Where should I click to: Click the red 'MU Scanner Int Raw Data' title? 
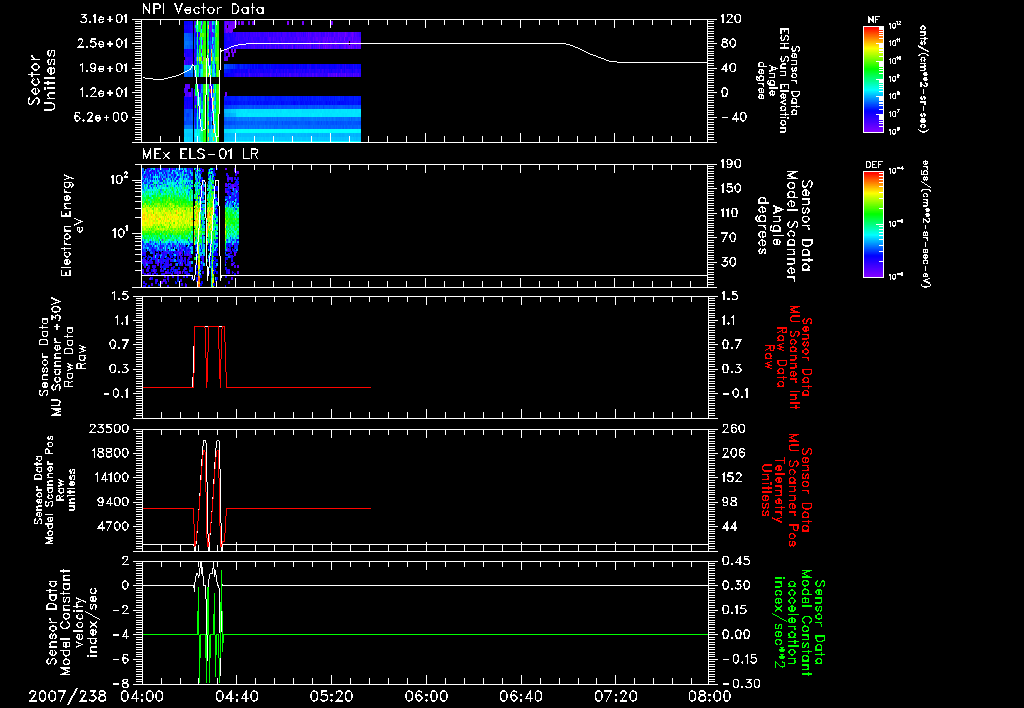789,356
